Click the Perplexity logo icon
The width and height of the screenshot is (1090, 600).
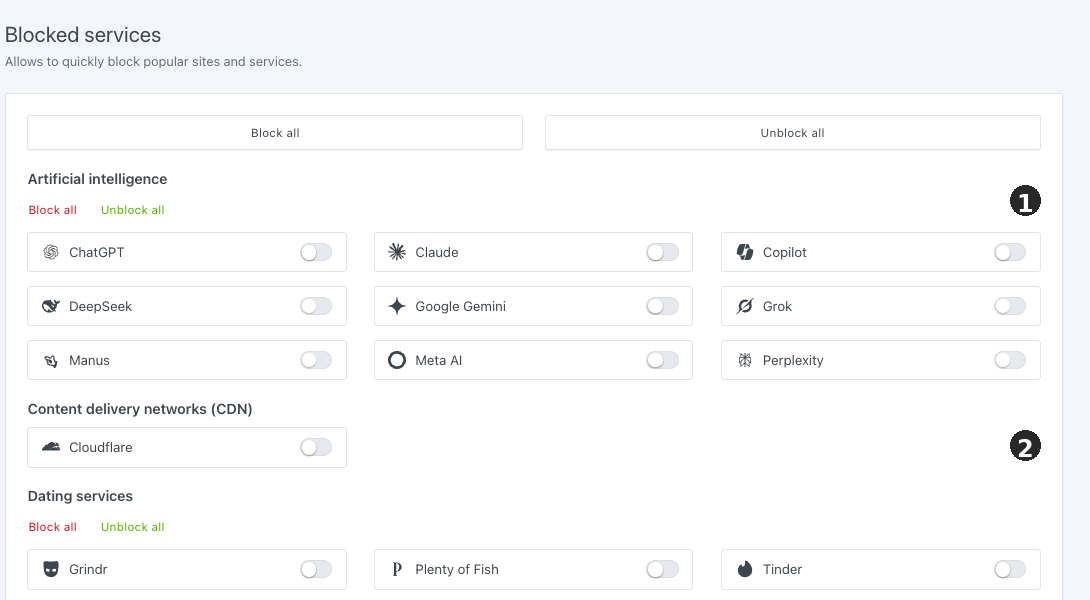(745, 360)
